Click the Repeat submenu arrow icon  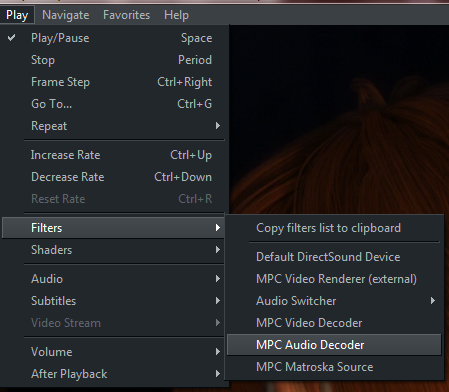tap(218, 126)
